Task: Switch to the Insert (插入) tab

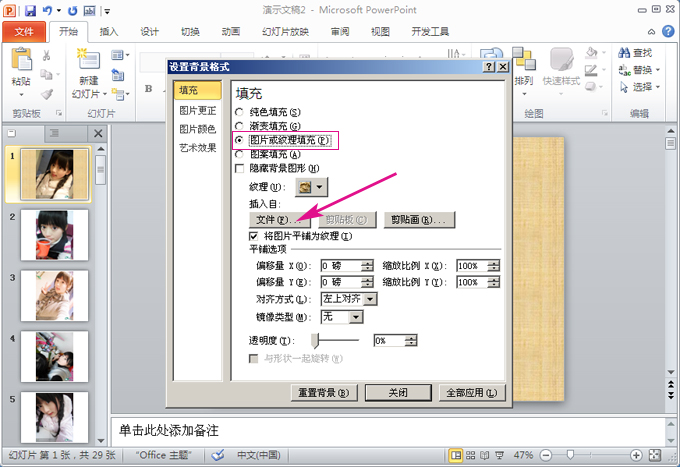Action: coord(108,32)
